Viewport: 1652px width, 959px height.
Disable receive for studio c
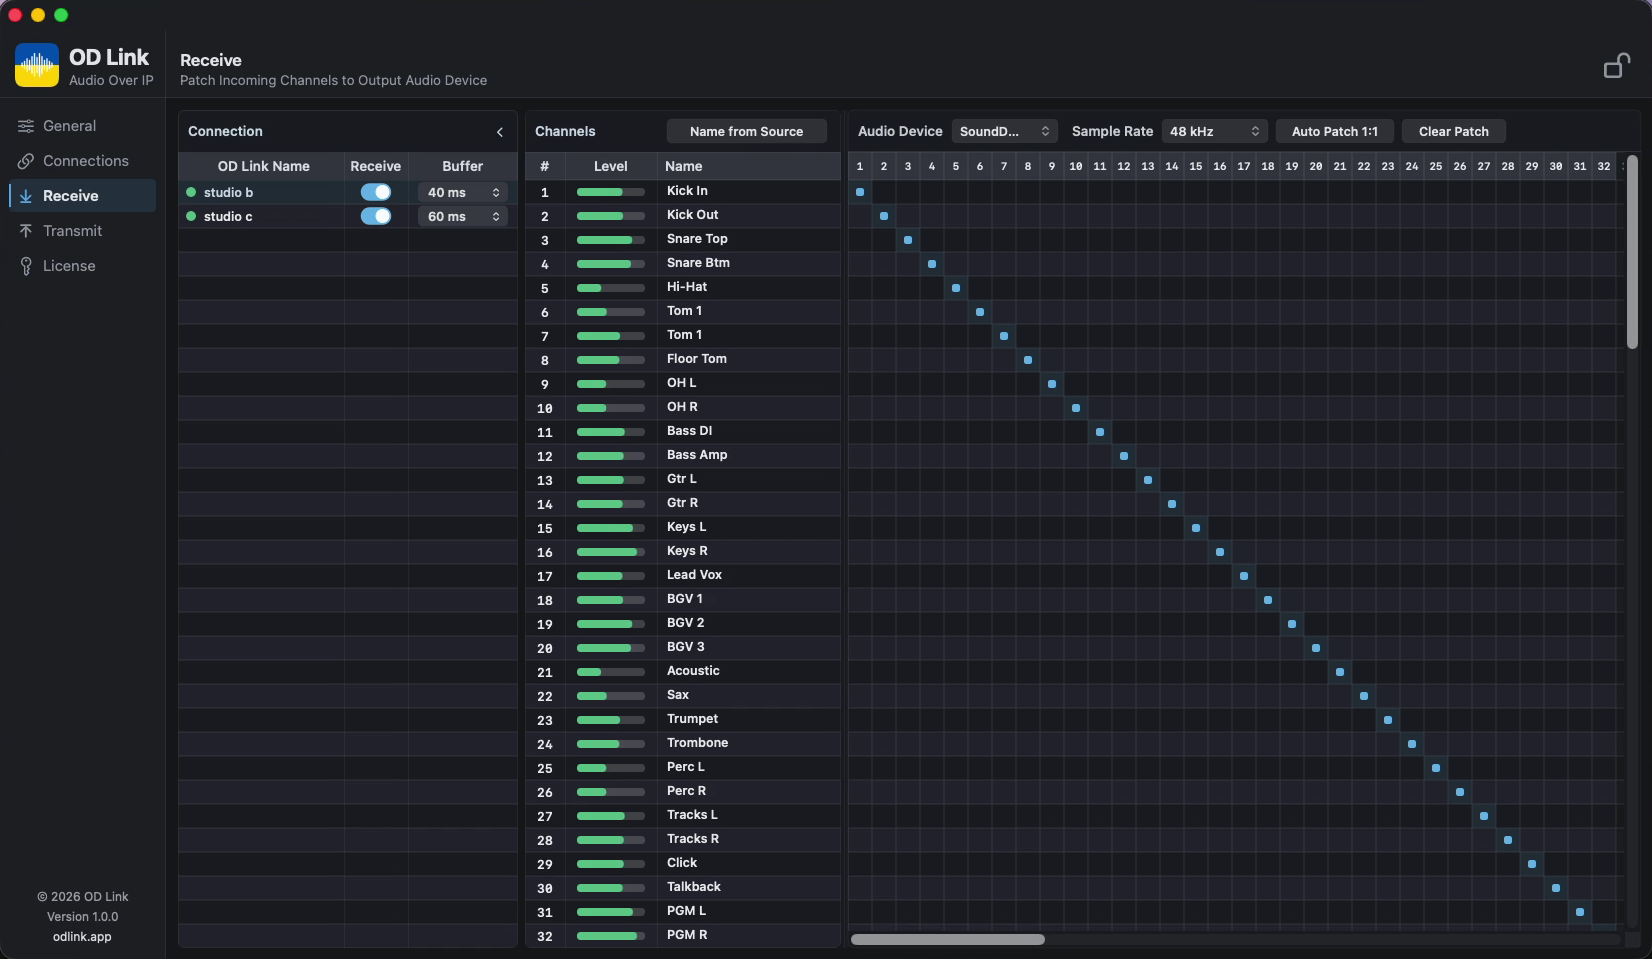pyautogui.click(x=376, y=216)
